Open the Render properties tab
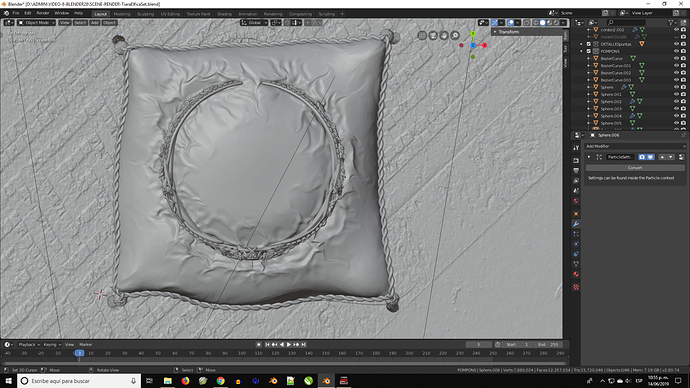 coord(576,161)
